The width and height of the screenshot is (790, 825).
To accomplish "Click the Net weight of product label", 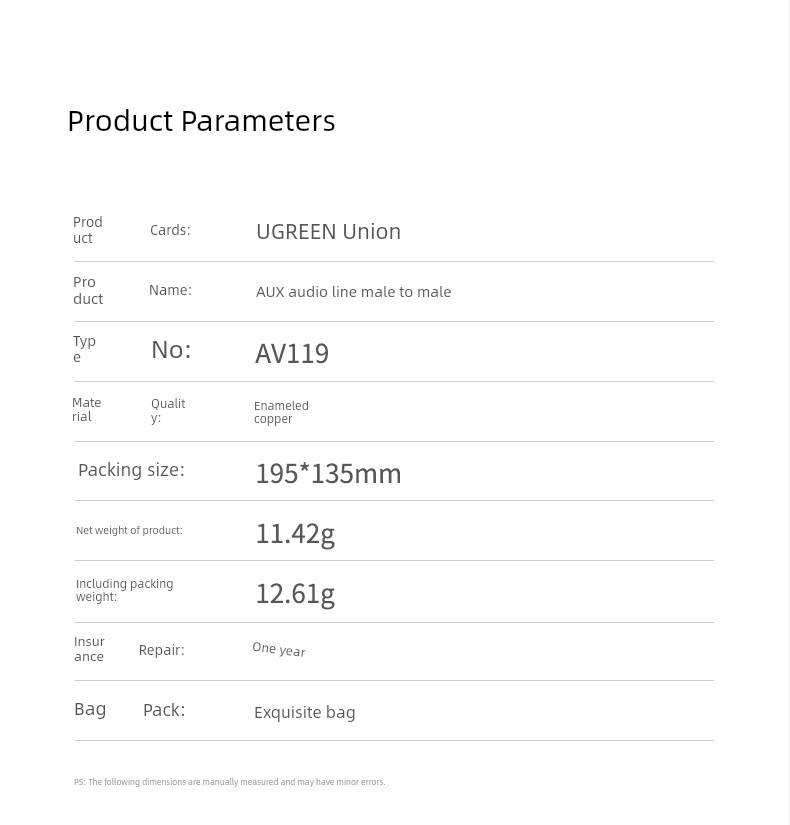I will (129, 530).
